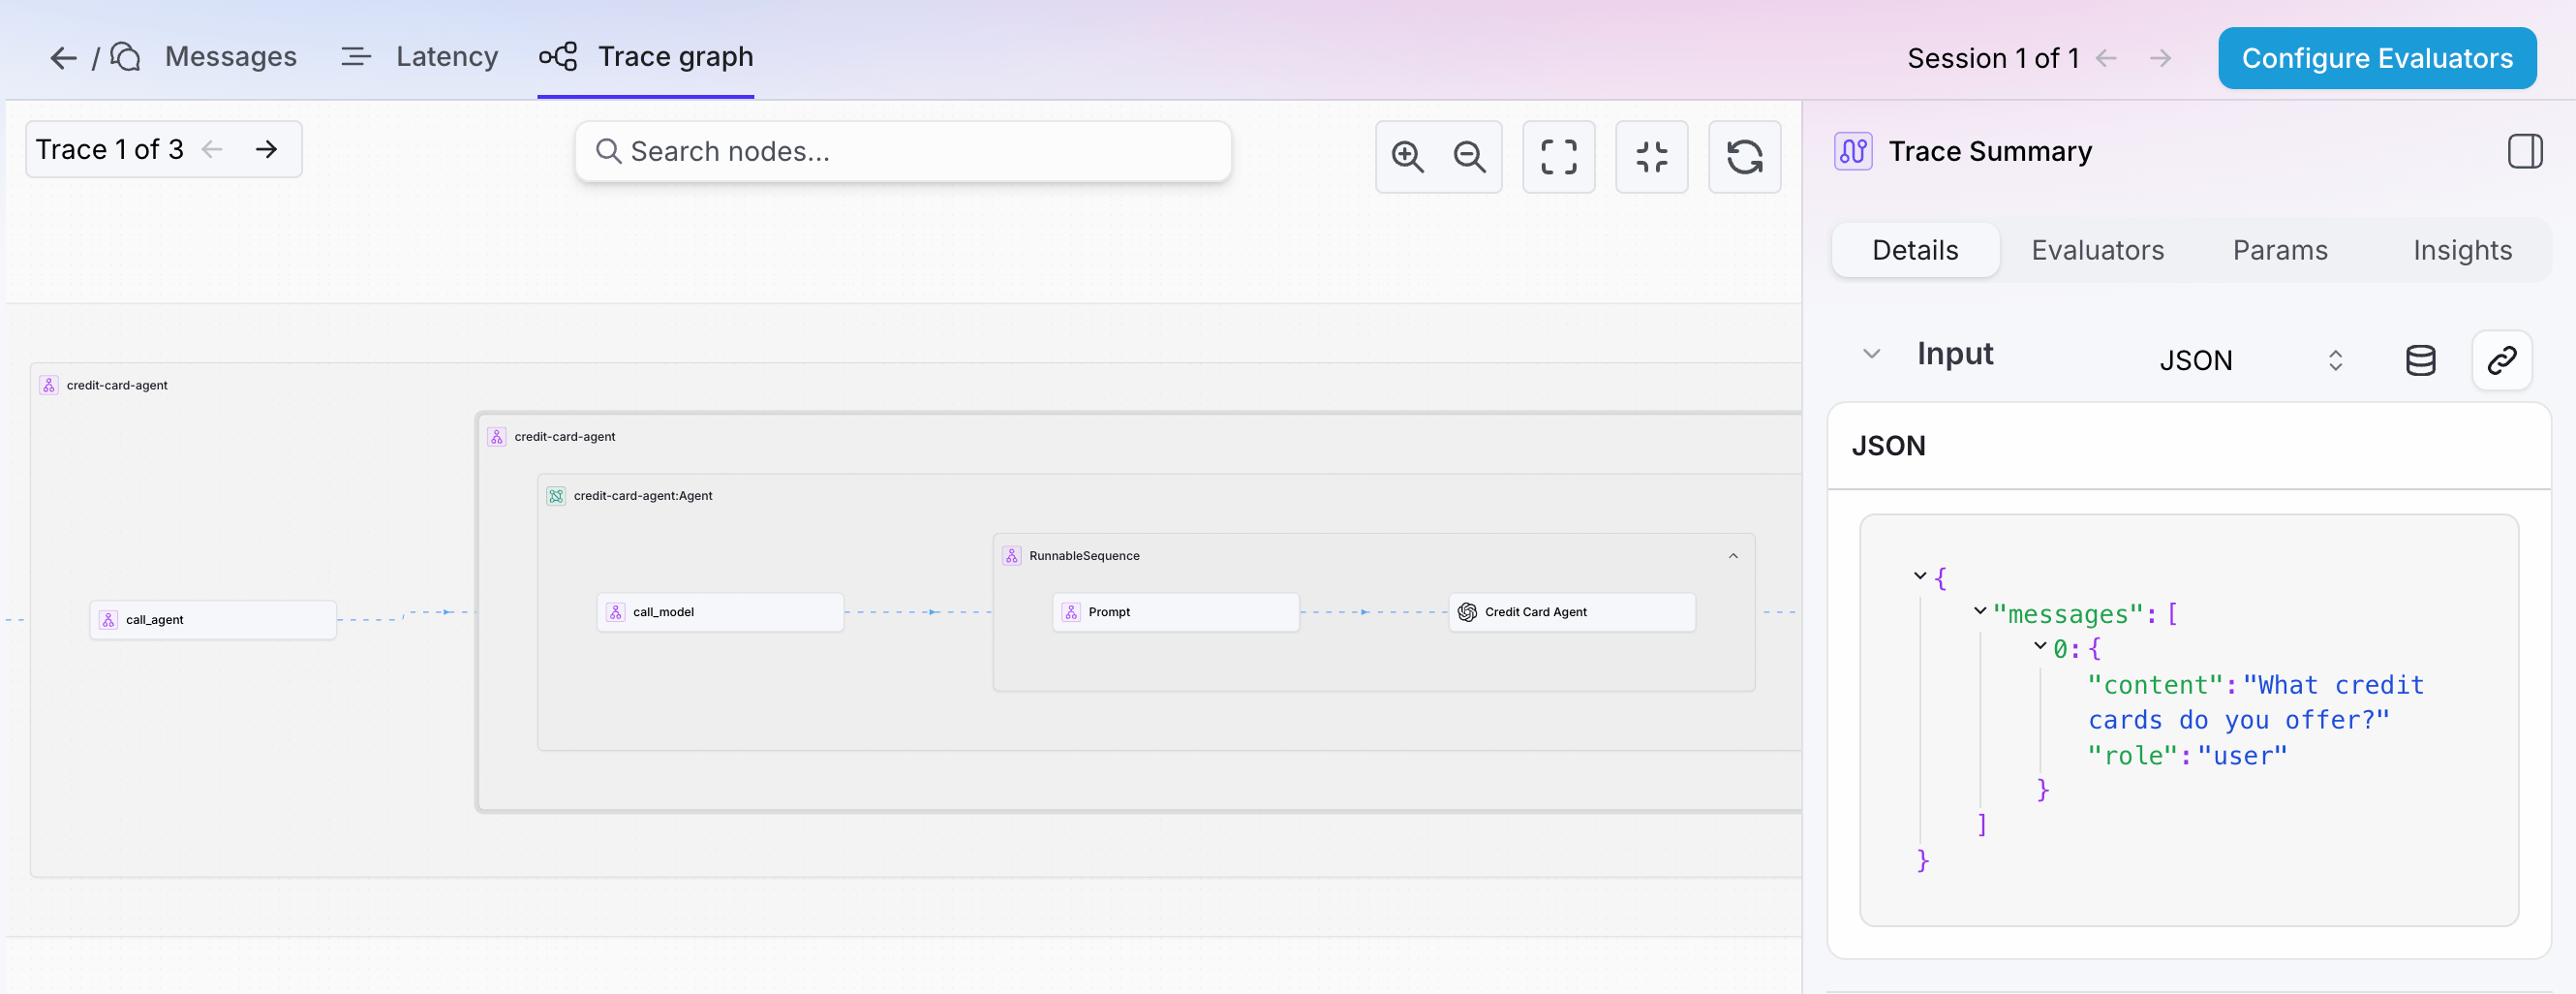The image size is (2576, 994).
Task: Zoom in on the trace graph
Action: click(1408, 157)
